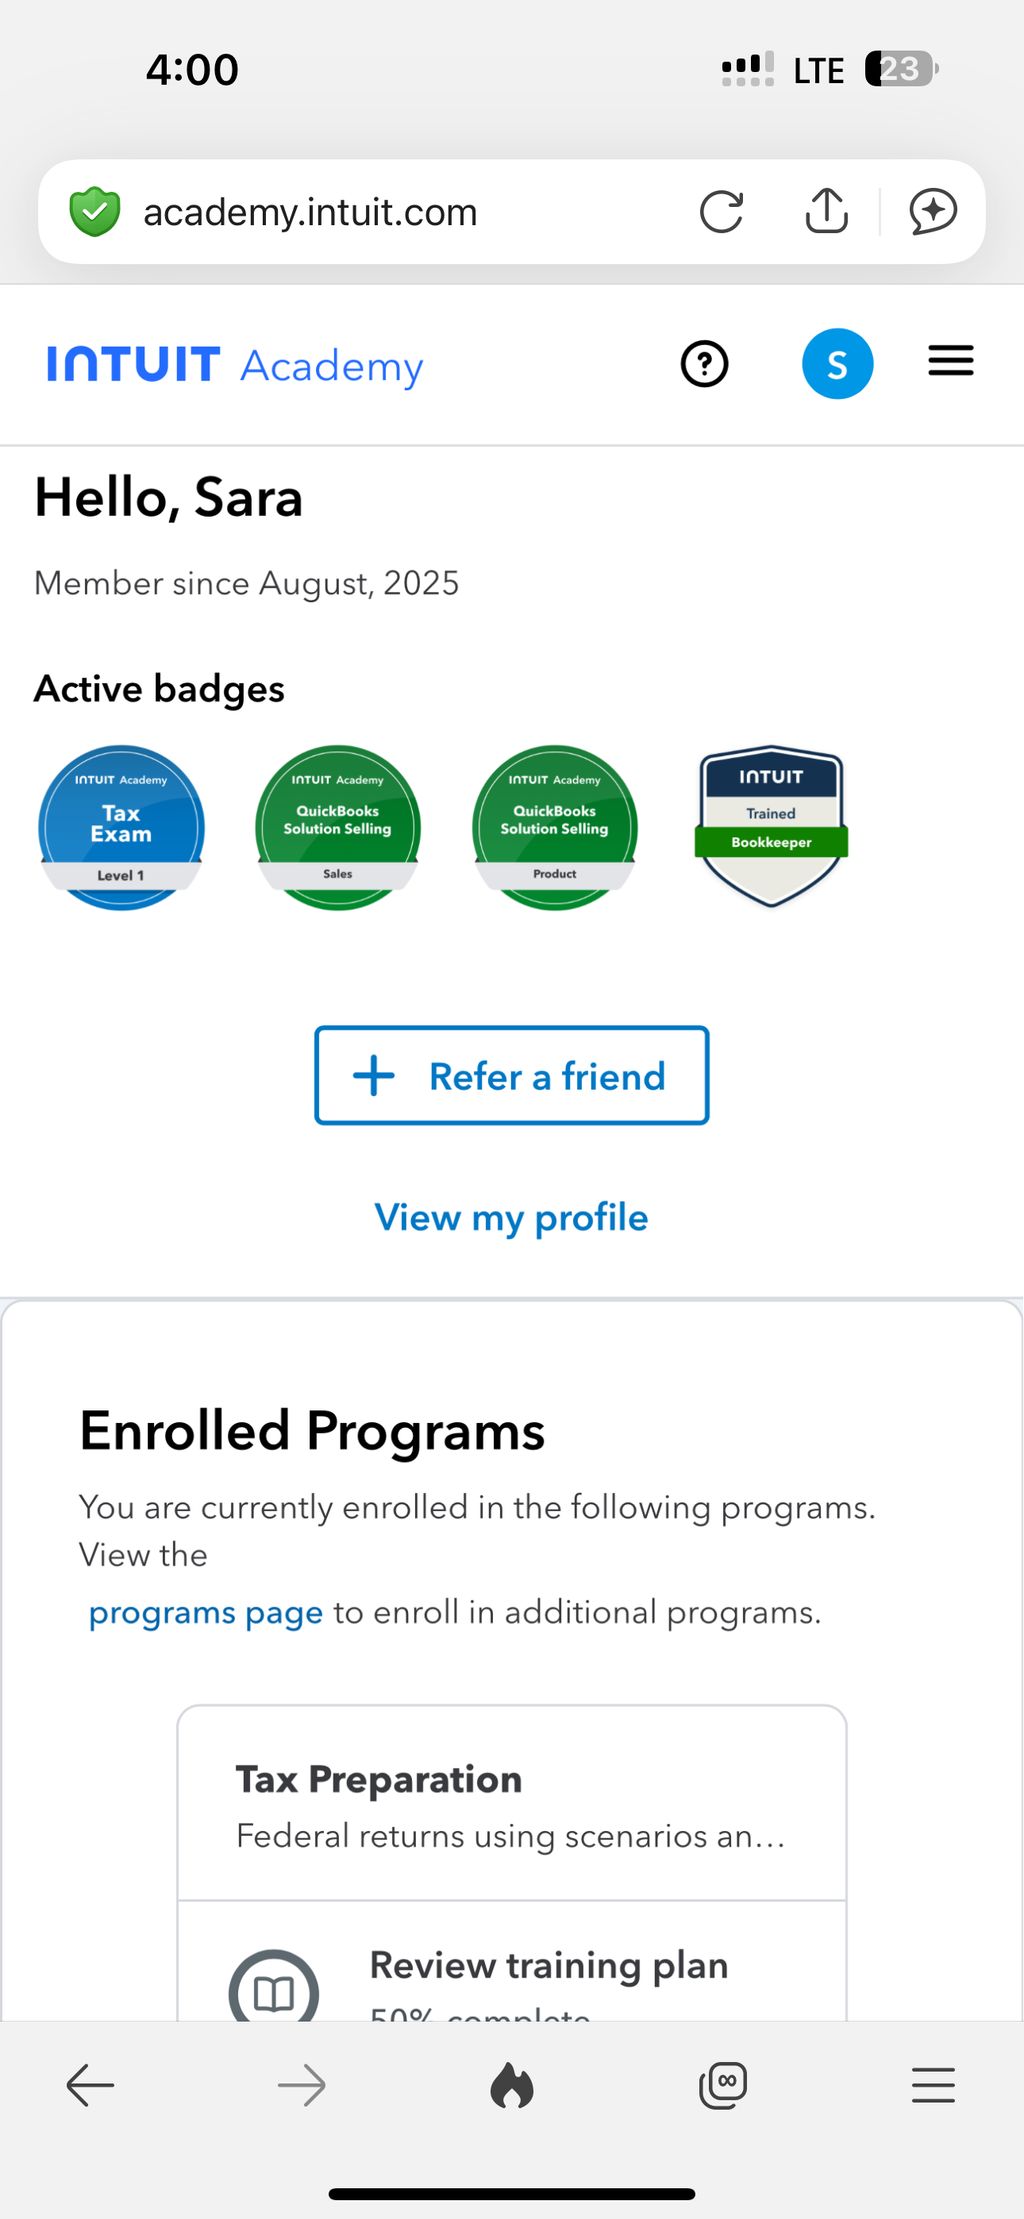Click the Refer a friend button
Image resolution: width=1024 pixels, height=2219 pixels.
512,1076
